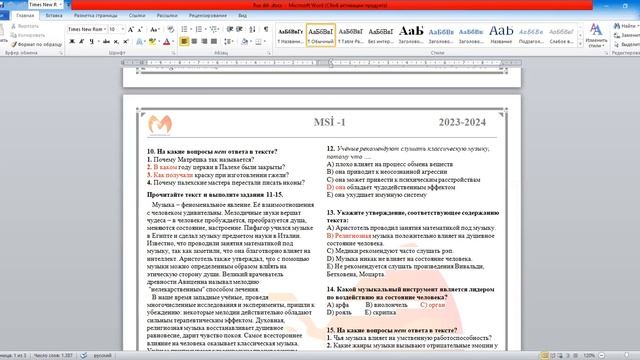This screenshot has height=360, width=640.
Task: Apply the Обычный style
Action: [x=321, y=35]
